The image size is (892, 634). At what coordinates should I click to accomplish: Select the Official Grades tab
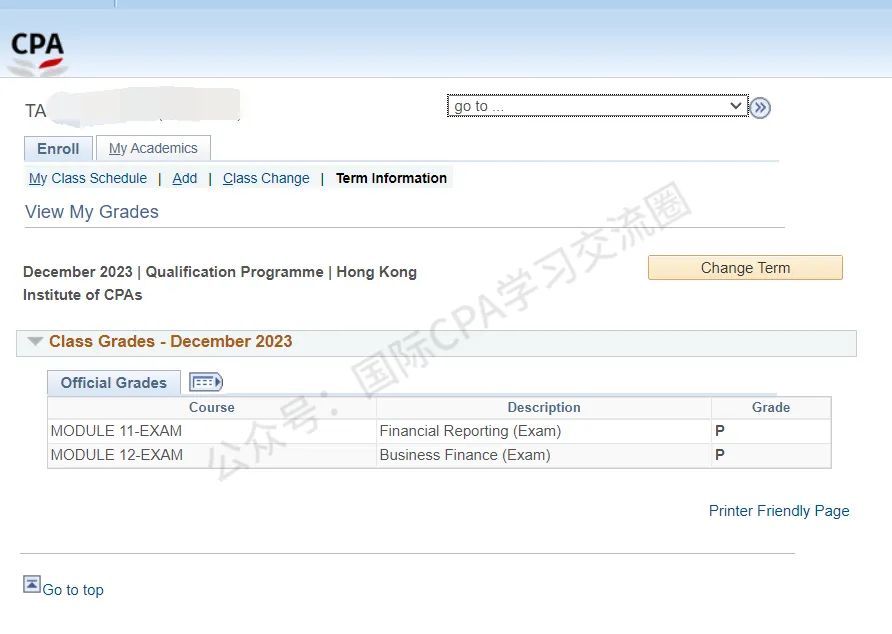click(x=114, y=382)
